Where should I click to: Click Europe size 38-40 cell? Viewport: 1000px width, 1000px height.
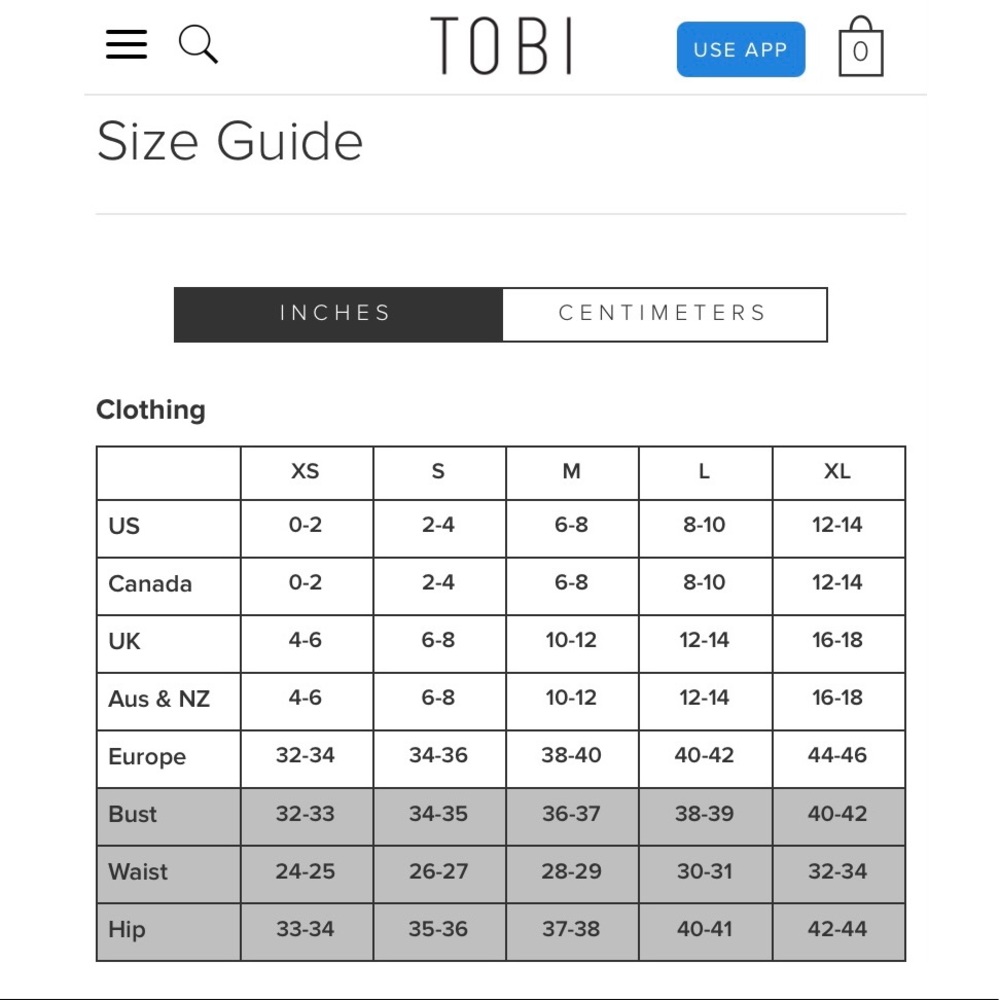(x=571, y=756)
